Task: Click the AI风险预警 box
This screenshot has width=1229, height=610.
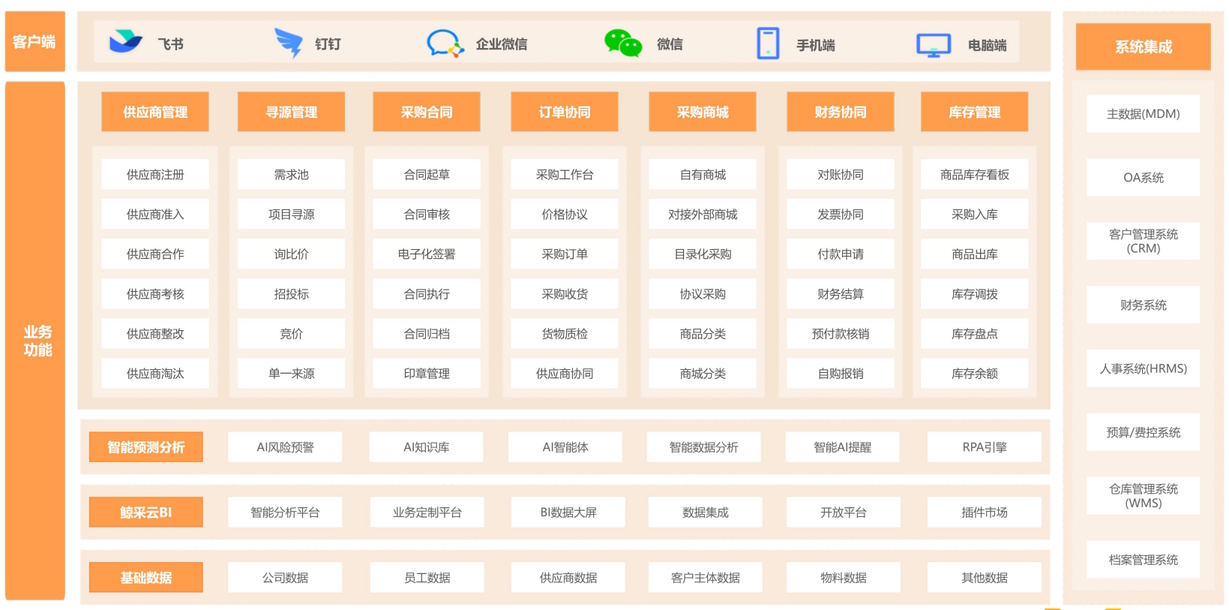Action: [x=285, y=447]
